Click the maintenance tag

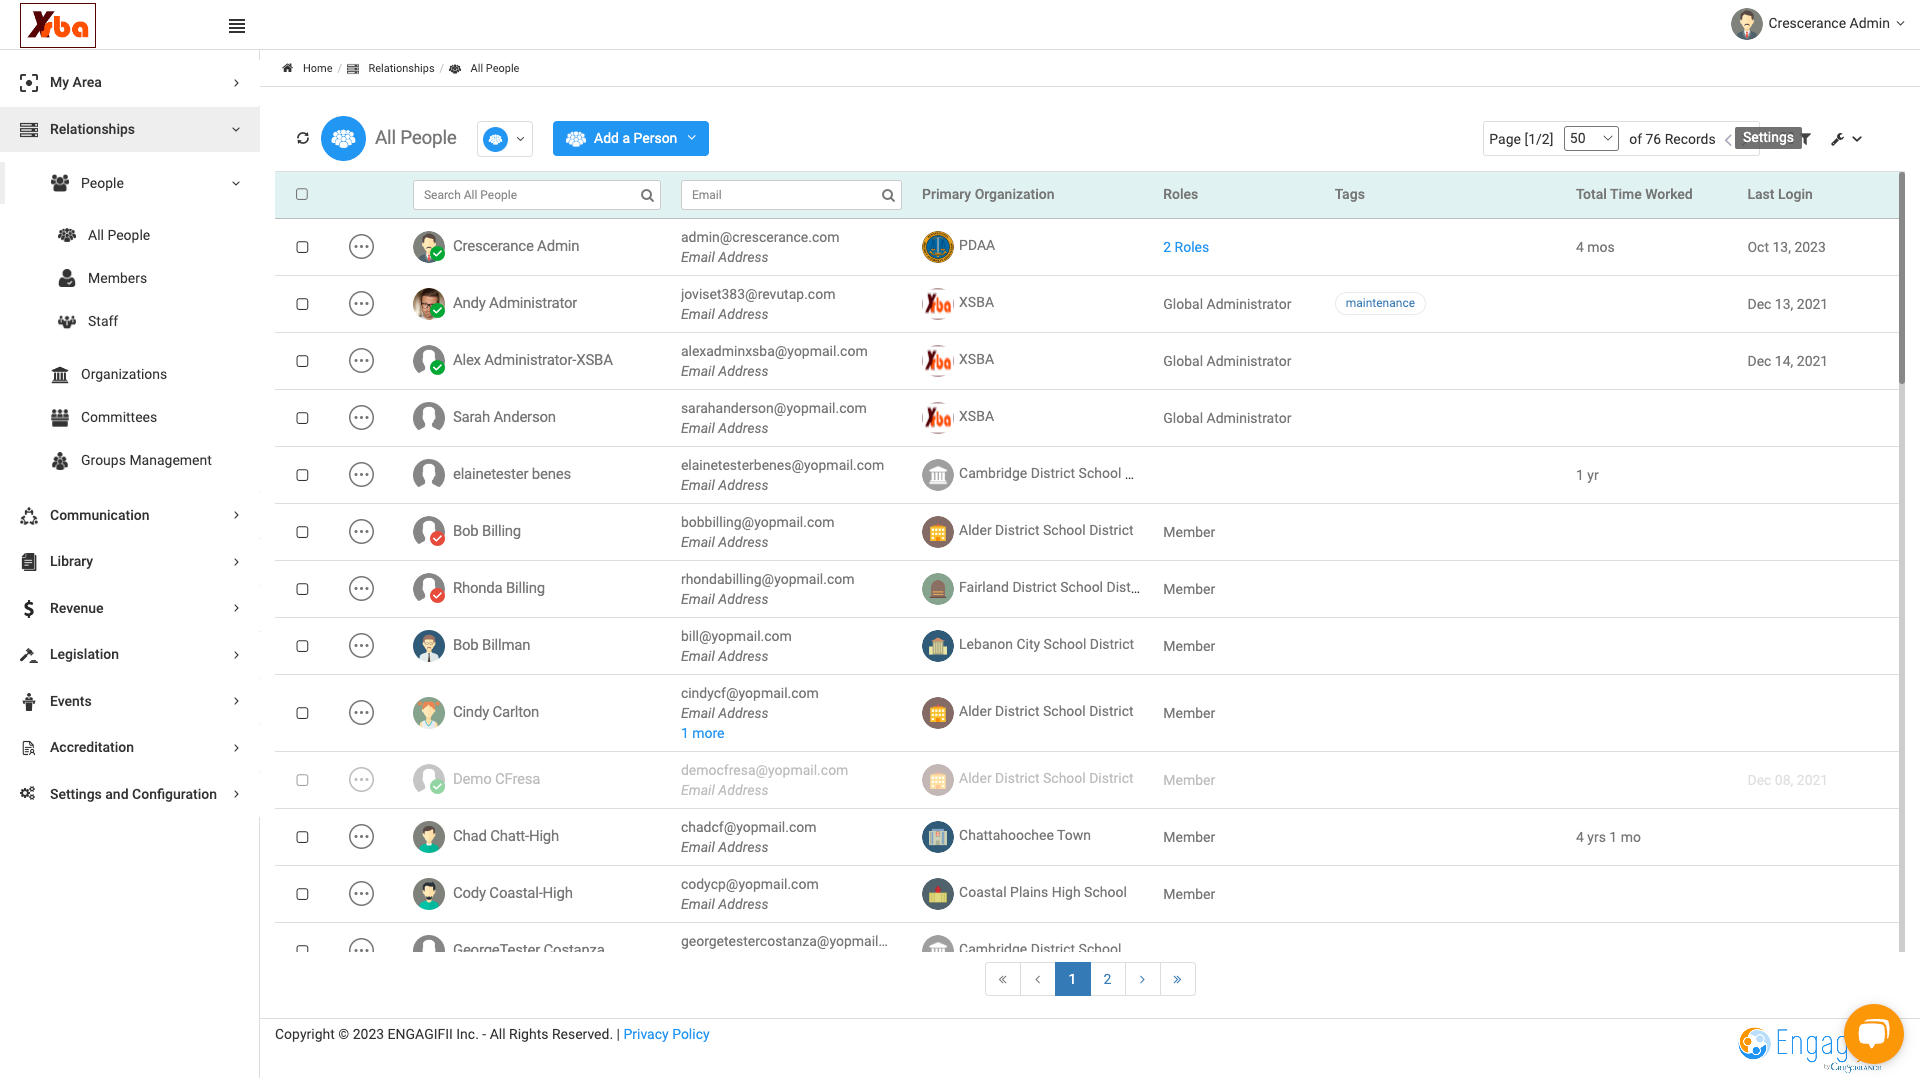1380,303
